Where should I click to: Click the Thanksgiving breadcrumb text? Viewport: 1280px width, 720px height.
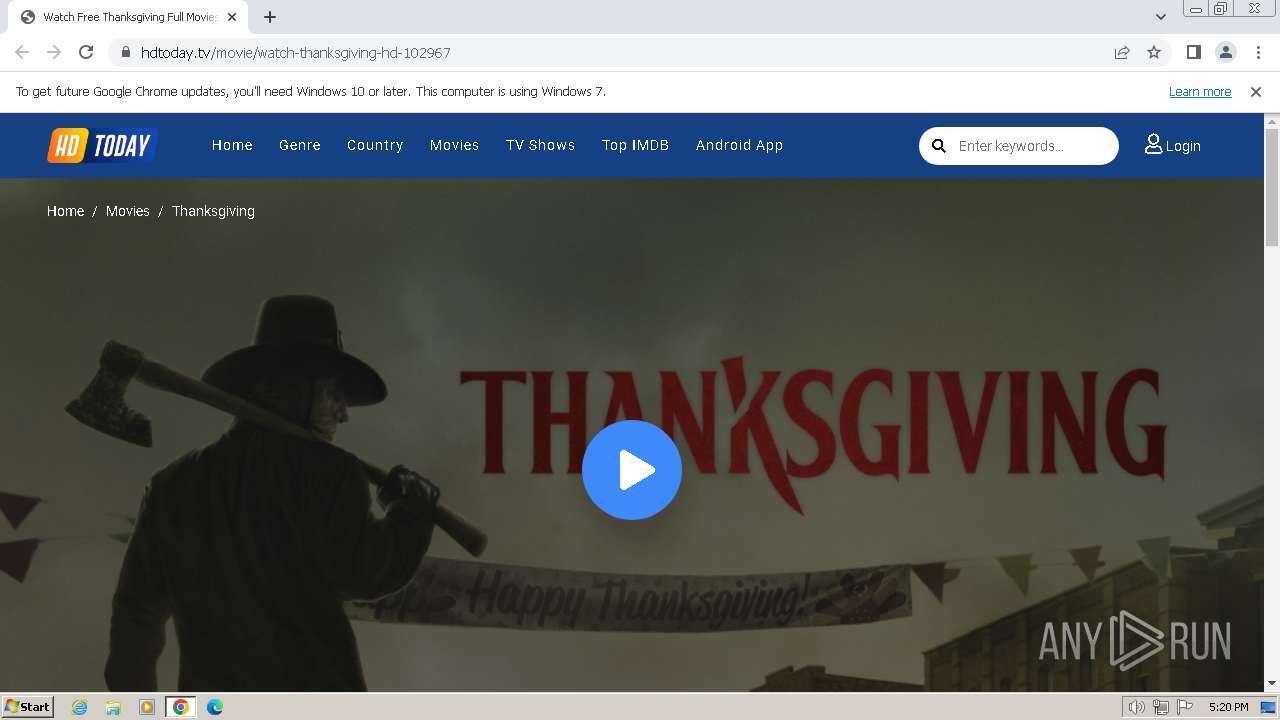coord(213,211)
